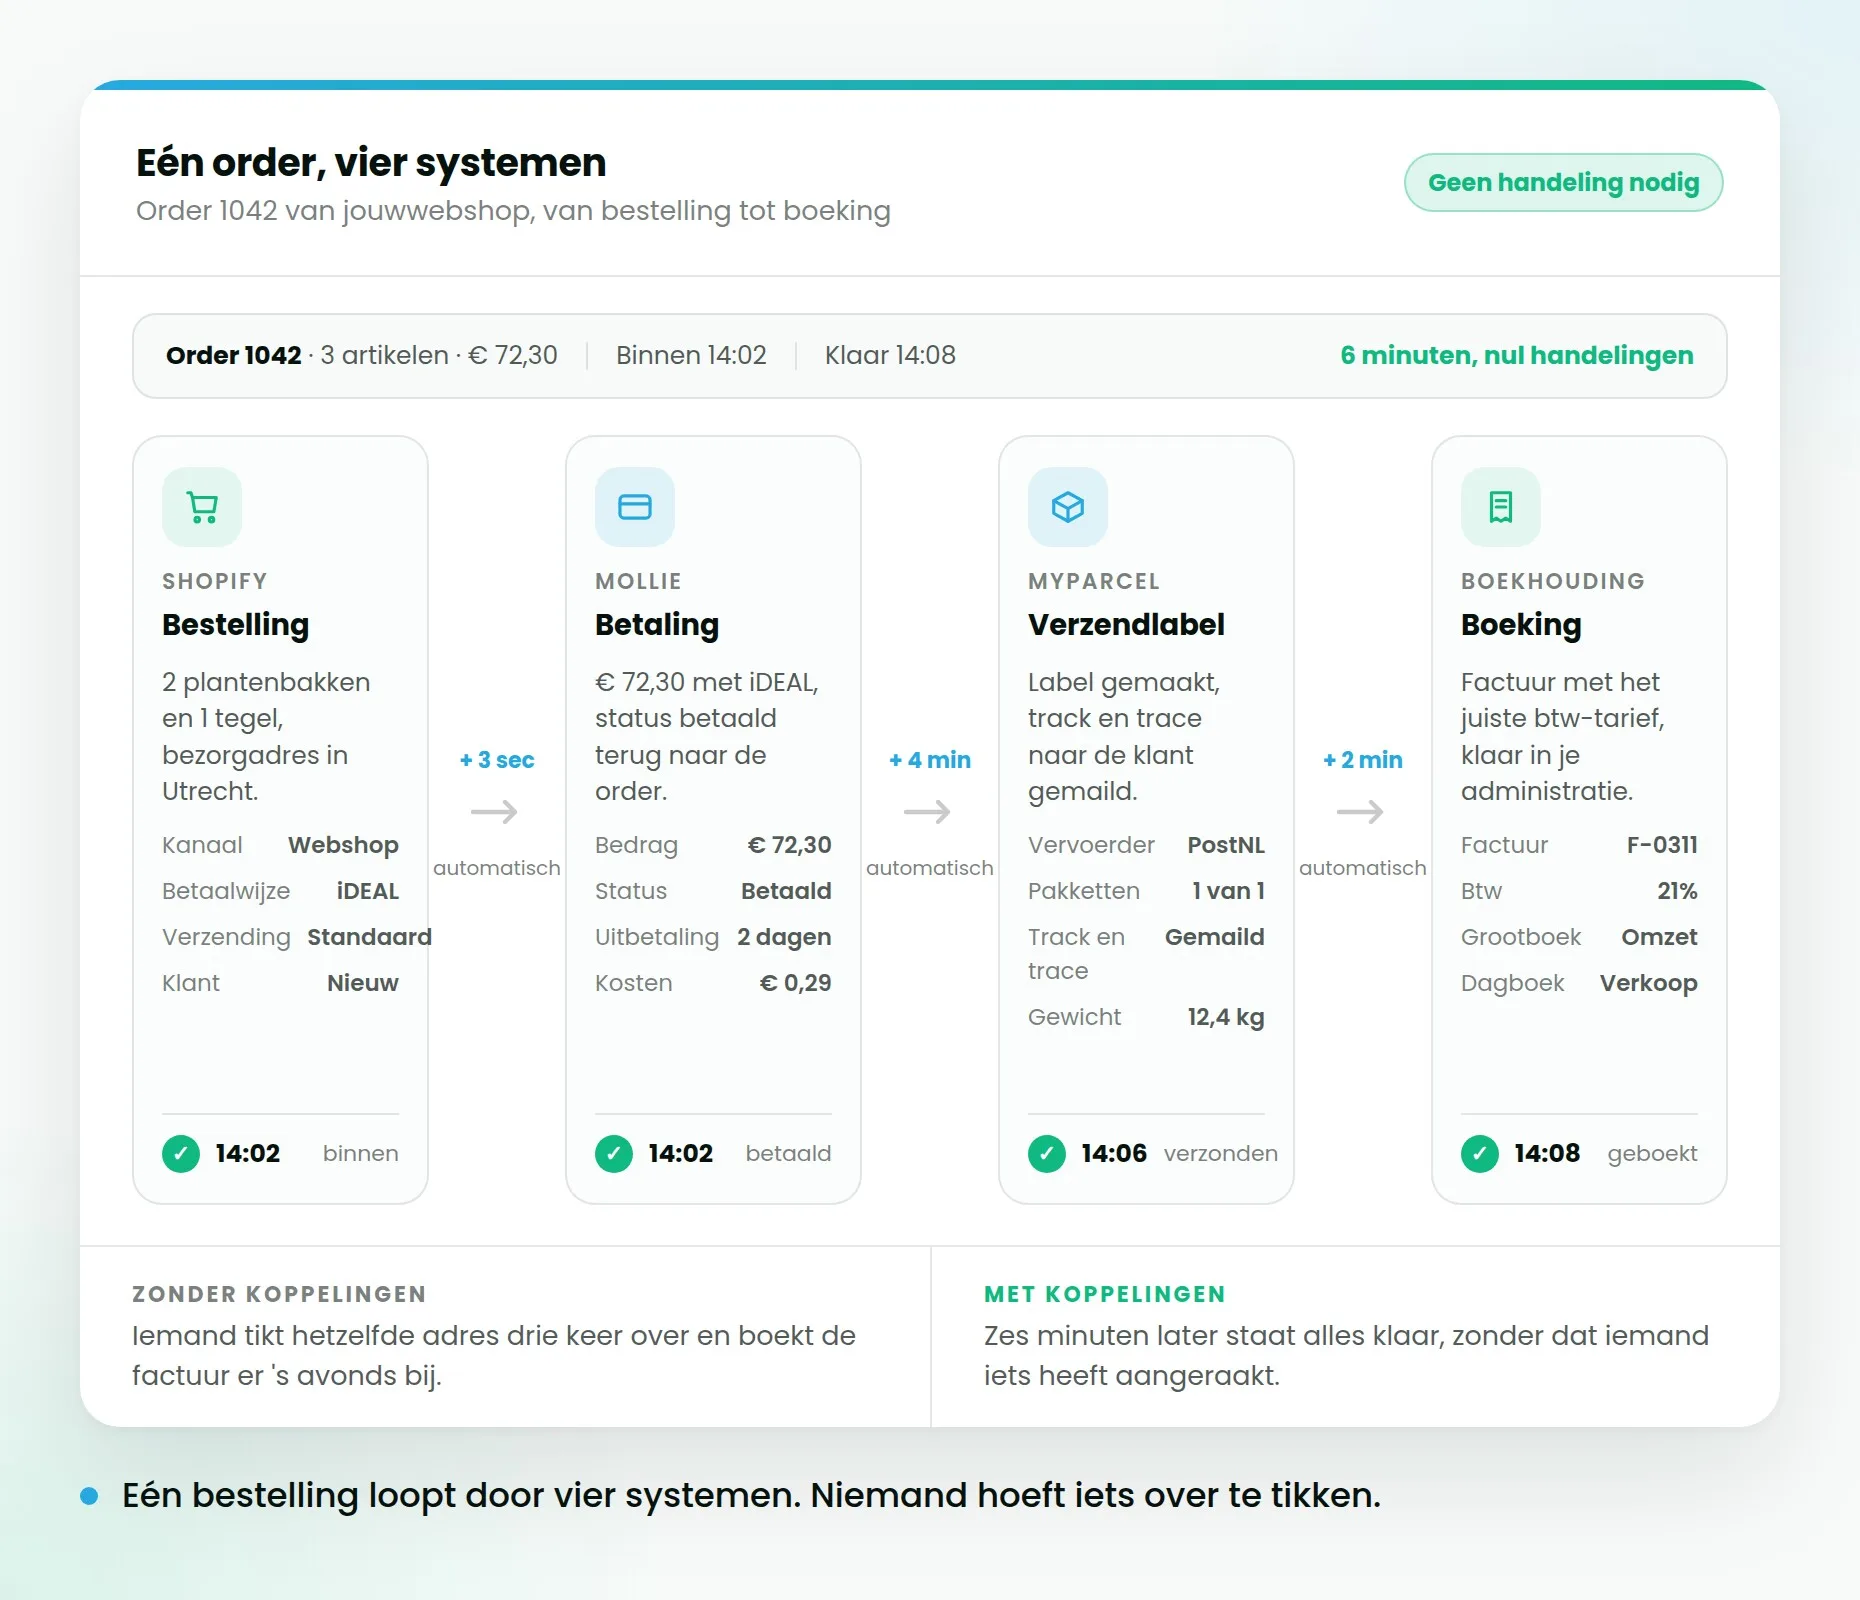1860x1600 pixels.
Task: Click the 'Verkoop' Dagboek value
Action: (x=1649, y=983)
